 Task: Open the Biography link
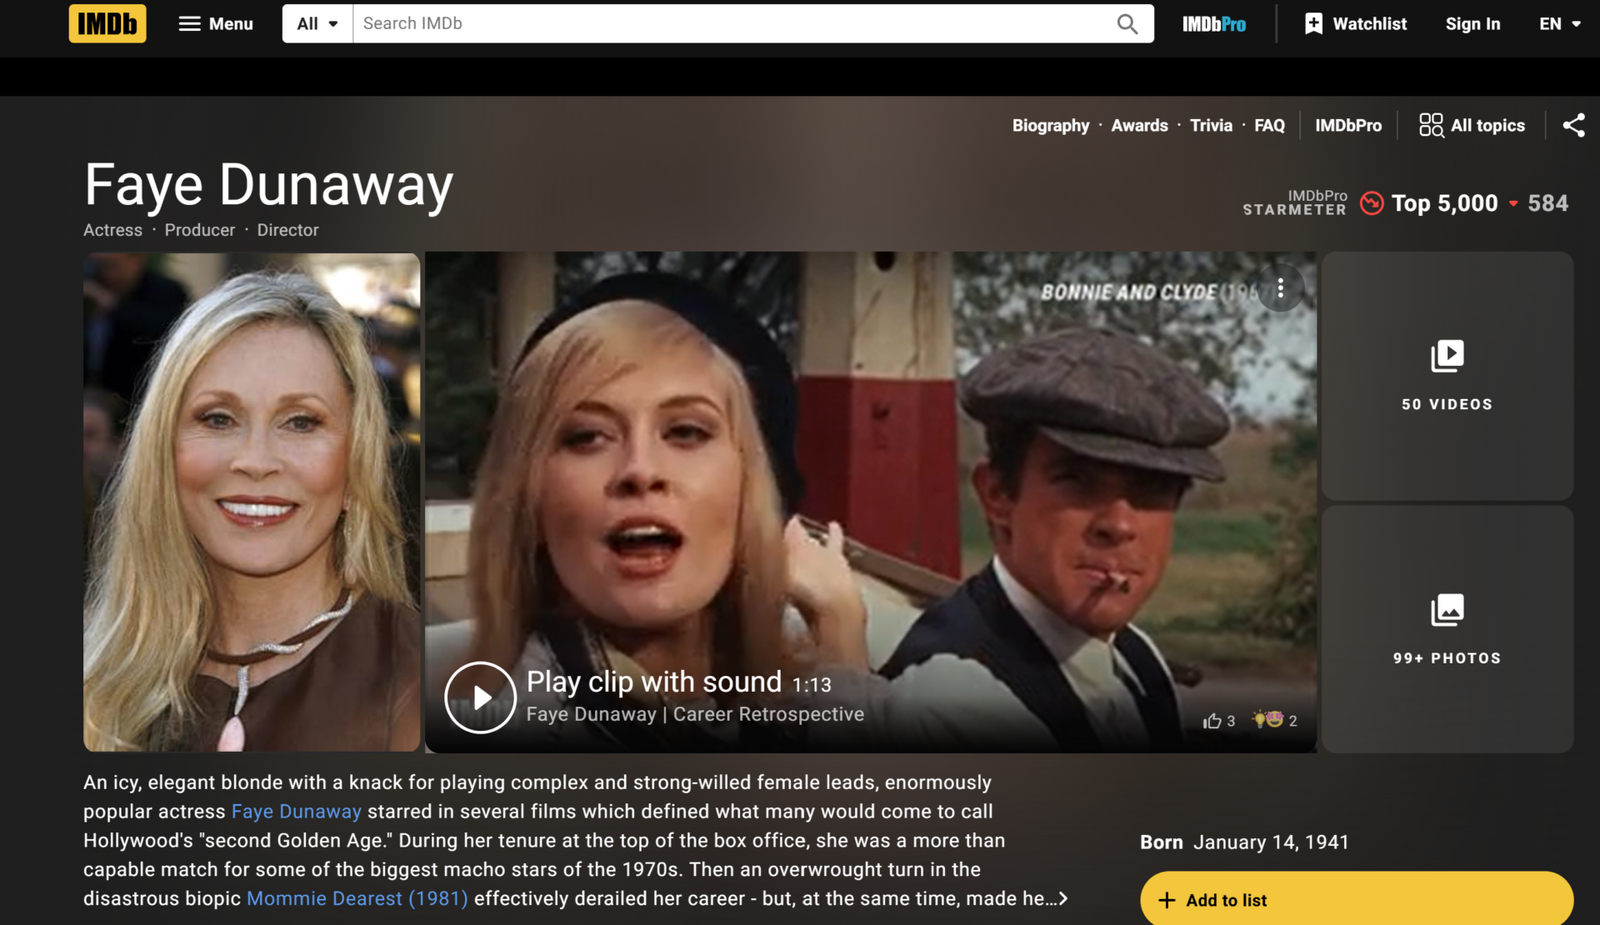click(x=1050, y=125)
